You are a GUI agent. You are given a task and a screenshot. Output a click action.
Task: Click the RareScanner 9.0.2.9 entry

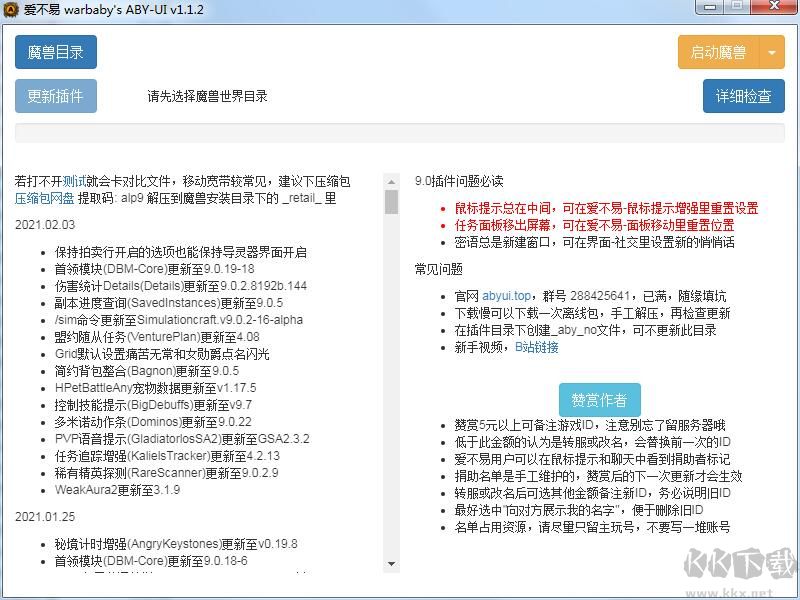coord(166,472)
